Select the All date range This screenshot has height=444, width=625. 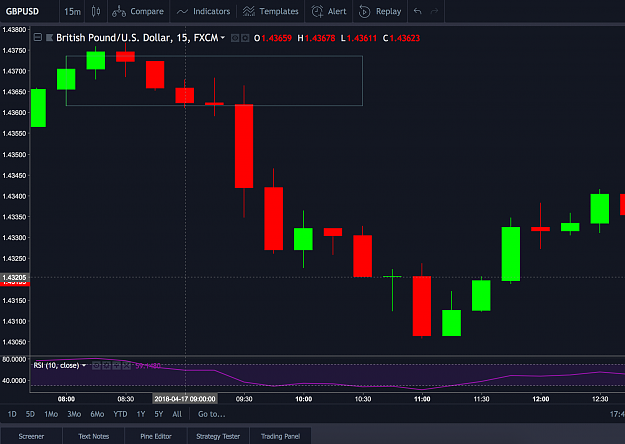pyautogui.click(x=177, y=414)
